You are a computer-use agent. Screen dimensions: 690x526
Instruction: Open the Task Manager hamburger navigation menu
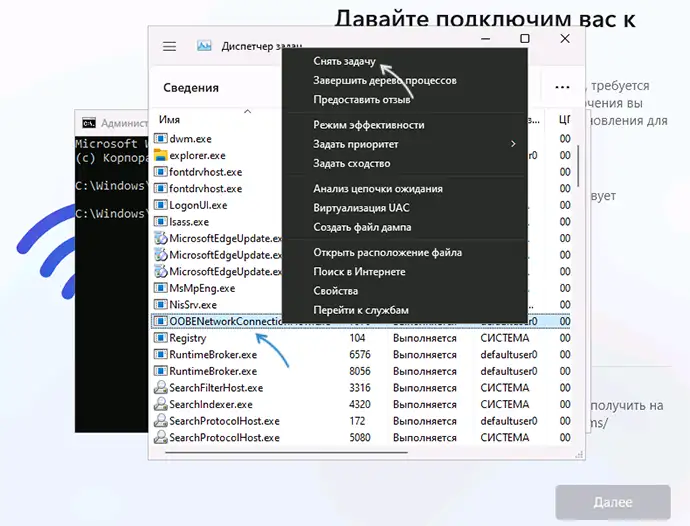click(169, 46)
